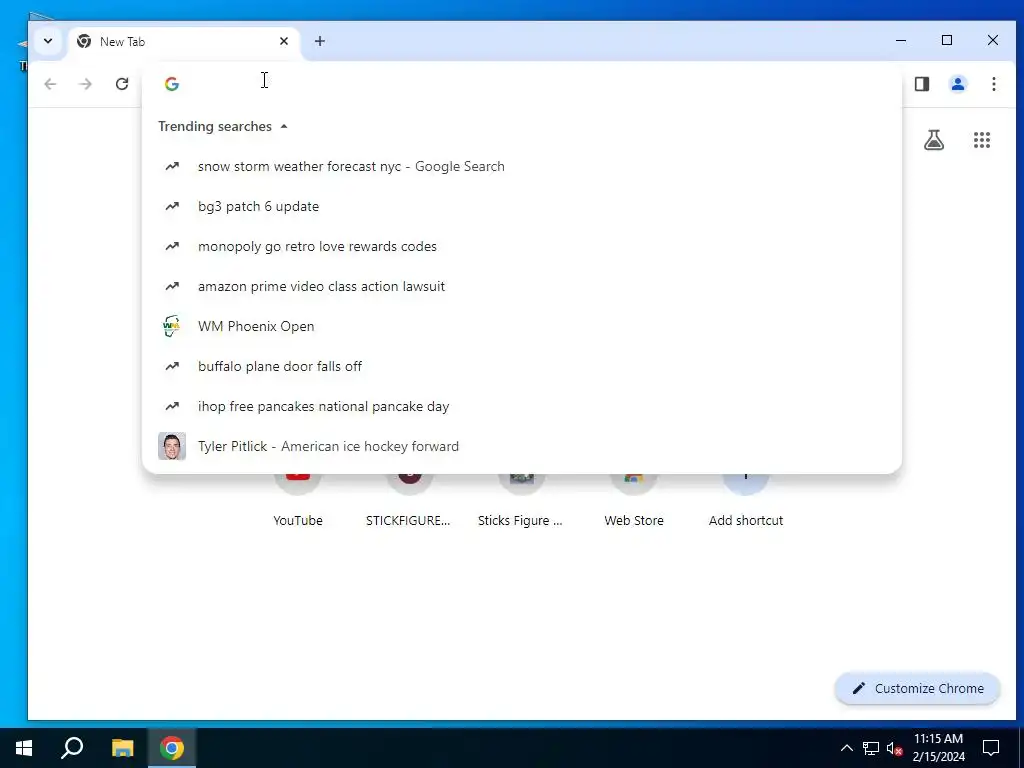The width and height of the screenshot is (1024, 768).
Task: Click trending arrow icon beside ihop pancakes
Action: tap(172, 406)
